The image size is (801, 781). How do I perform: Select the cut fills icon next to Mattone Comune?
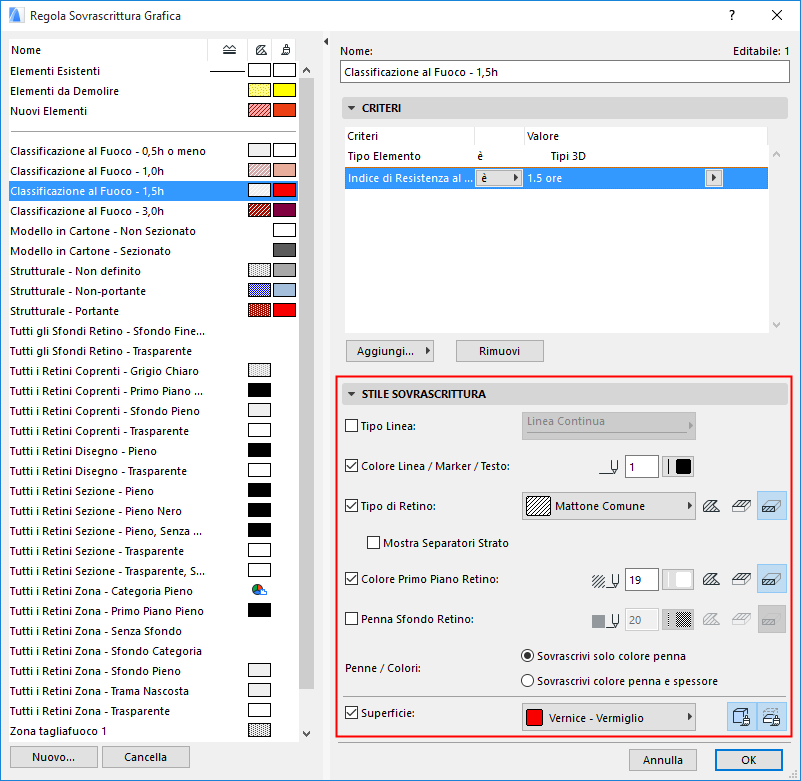(771, 506)
